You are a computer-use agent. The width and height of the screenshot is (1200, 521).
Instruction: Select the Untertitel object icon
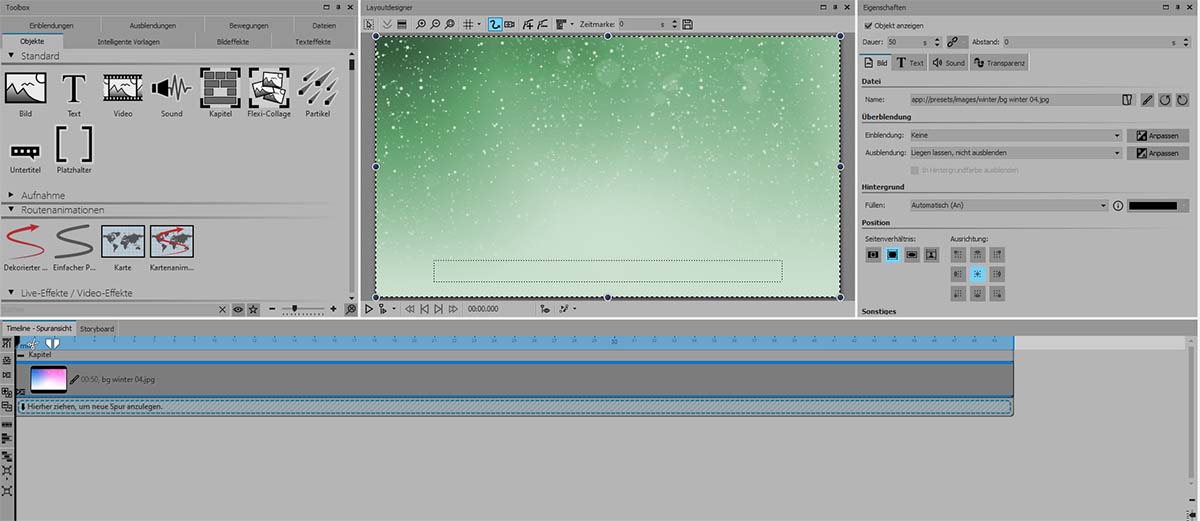25,152
